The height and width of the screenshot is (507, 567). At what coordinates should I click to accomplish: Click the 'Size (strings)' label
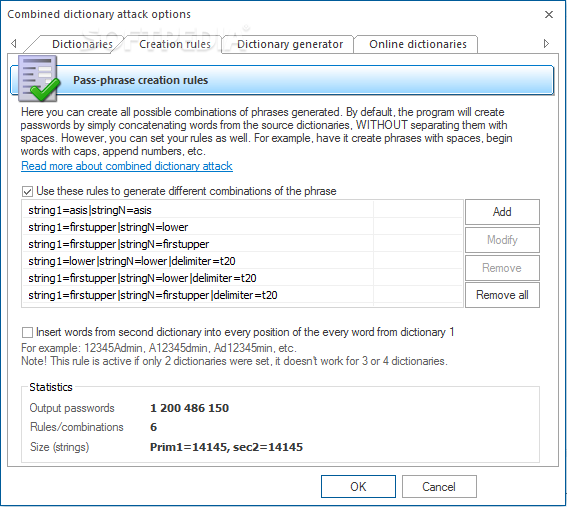click(60, 447)
